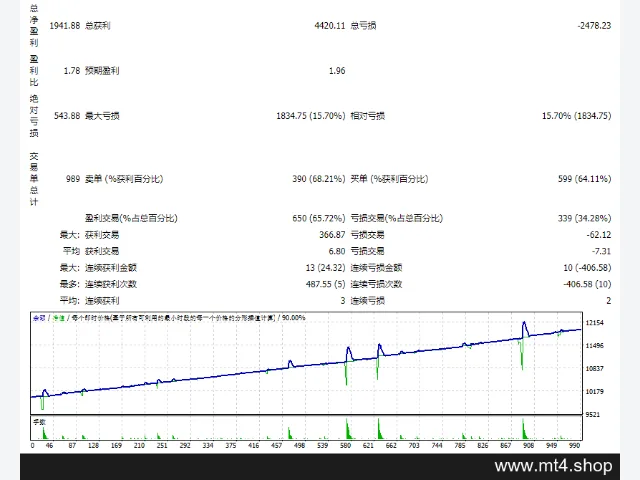Image resolution: width=640 pixels, height=480 pixels.
Task: Click the value -406.58 (10)
Action: (x=587, y=284)
